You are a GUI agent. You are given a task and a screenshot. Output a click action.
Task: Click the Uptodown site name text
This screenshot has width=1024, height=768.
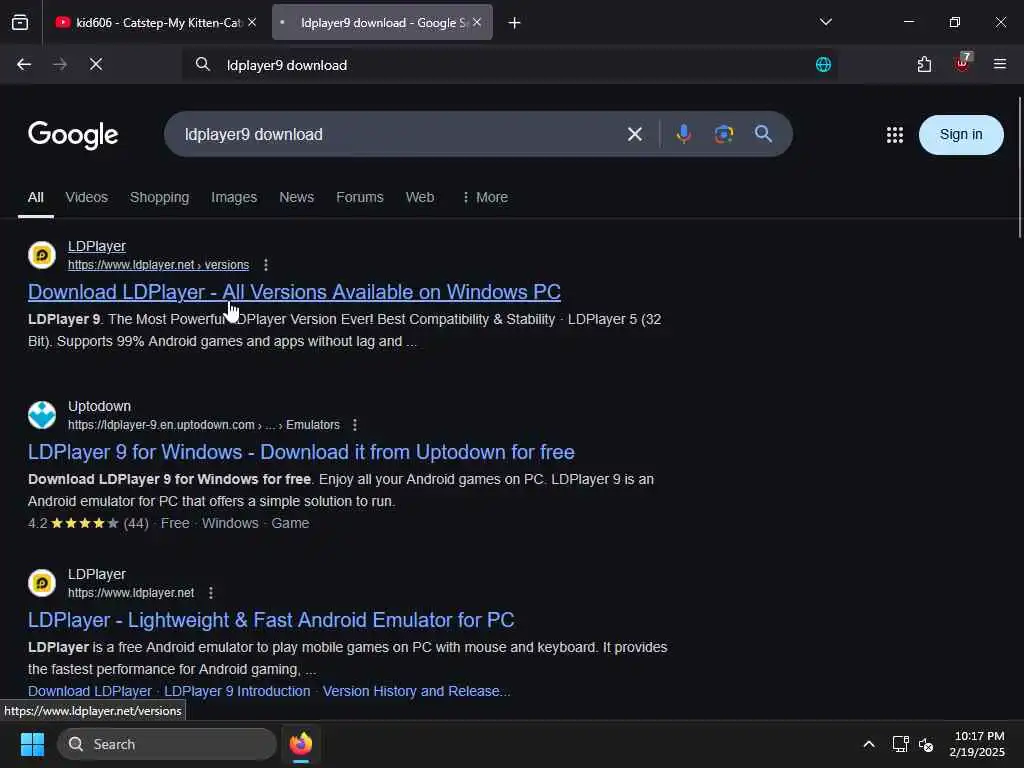(x=99, y=406)
